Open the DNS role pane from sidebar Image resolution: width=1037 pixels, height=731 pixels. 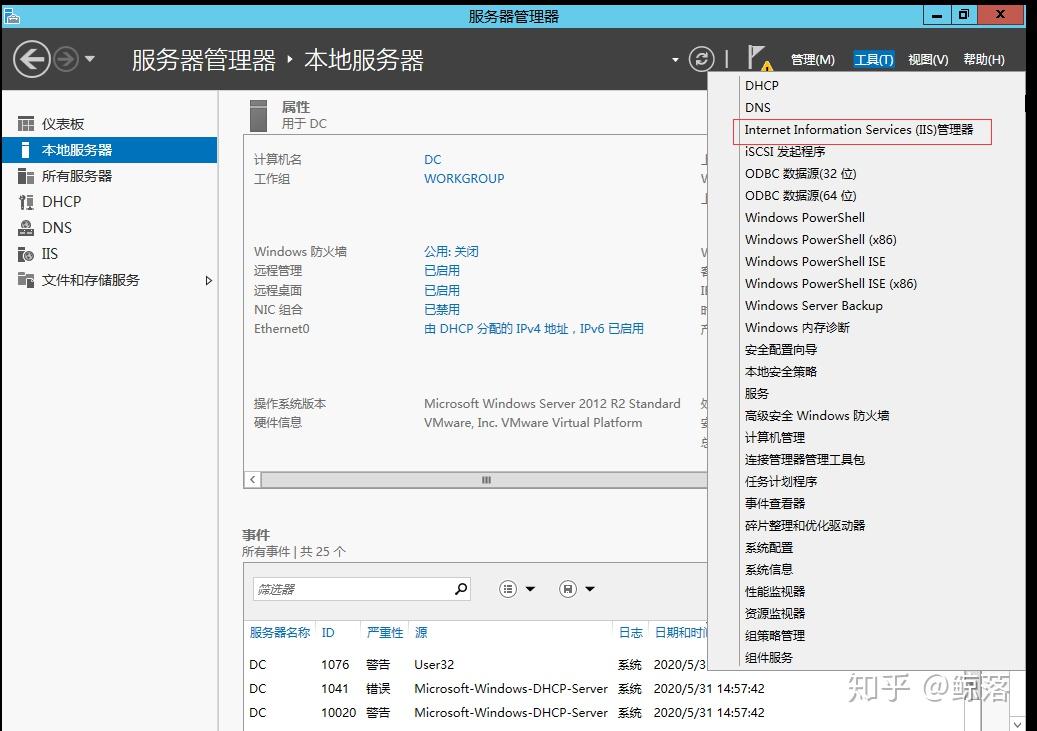click(56, 227)
